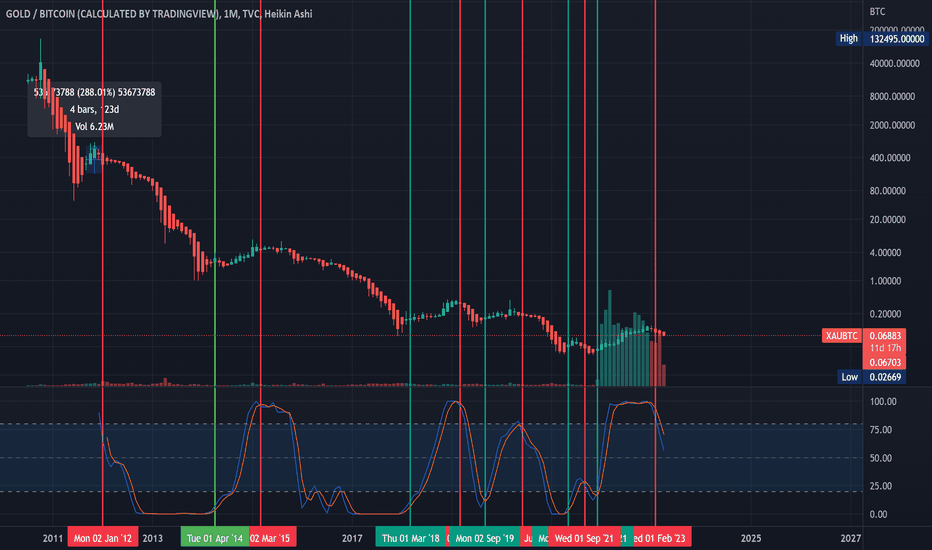
Task: Click the 0.00 indicator scale label
Action: point(878,514)
